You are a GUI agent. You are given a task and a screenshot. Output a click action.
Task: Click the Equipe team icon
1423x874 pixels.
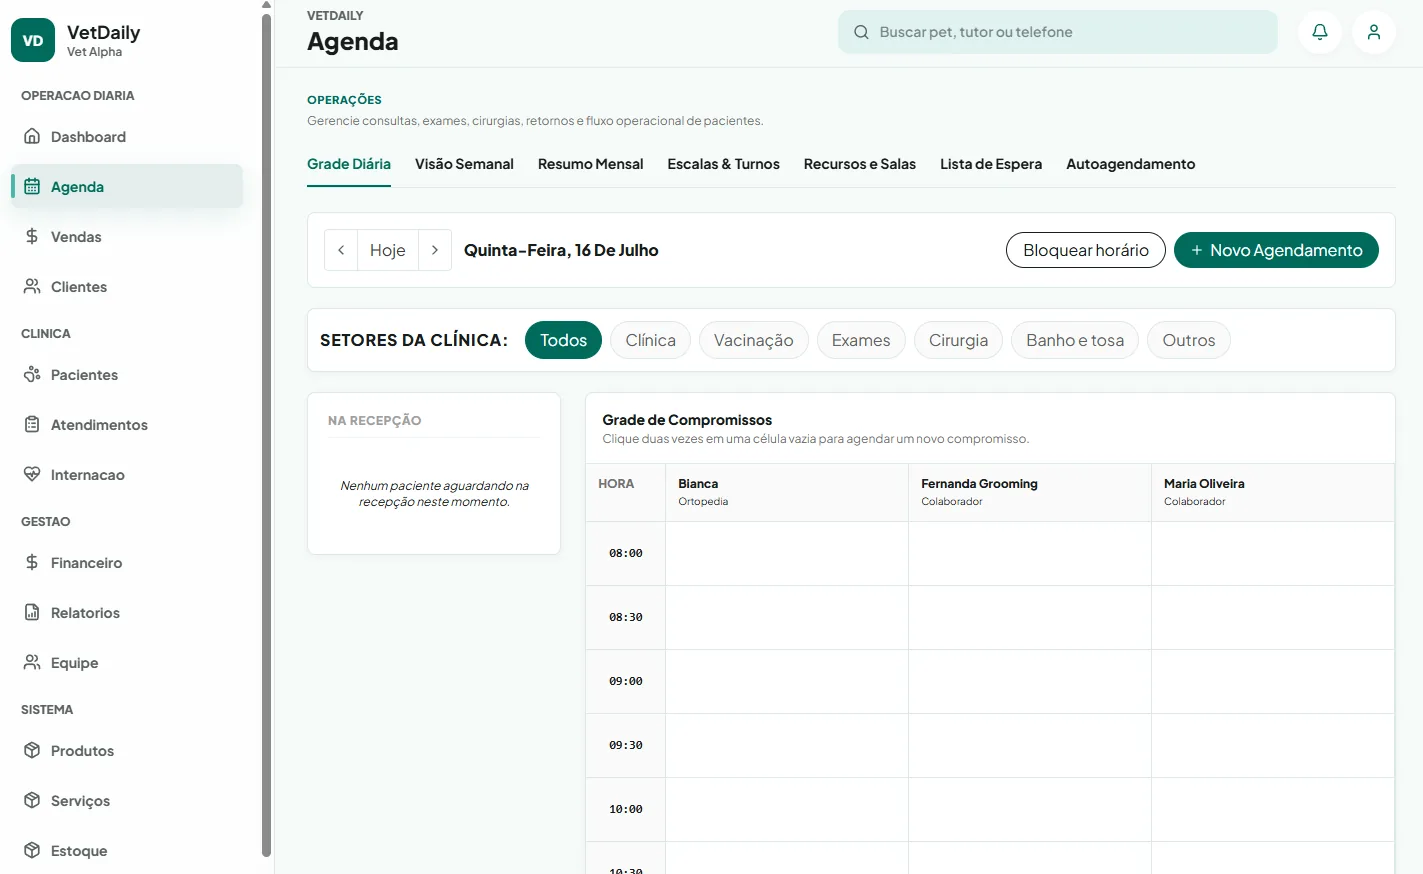point(32,662)
